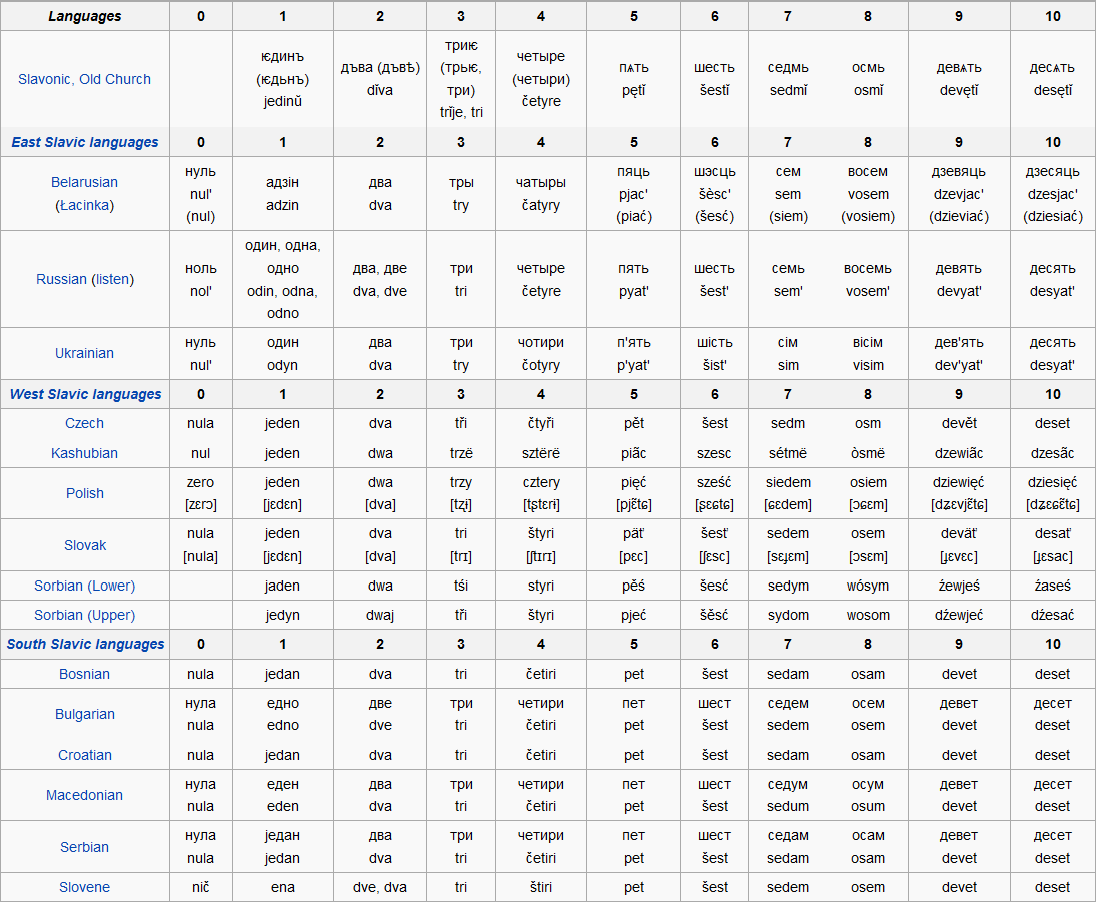Open the Kashubian language article
This screenshot has width=1096, height=902.
coord(84,451)
